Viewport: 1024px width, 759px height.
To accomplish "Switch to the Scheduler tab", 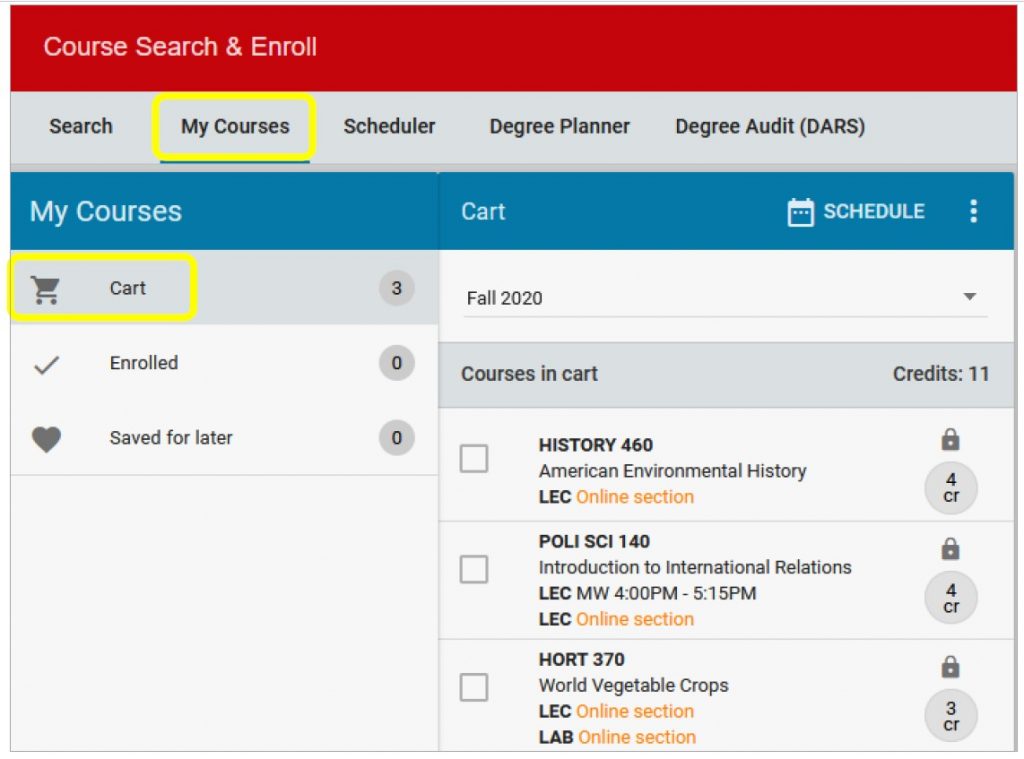I will 389,127.
